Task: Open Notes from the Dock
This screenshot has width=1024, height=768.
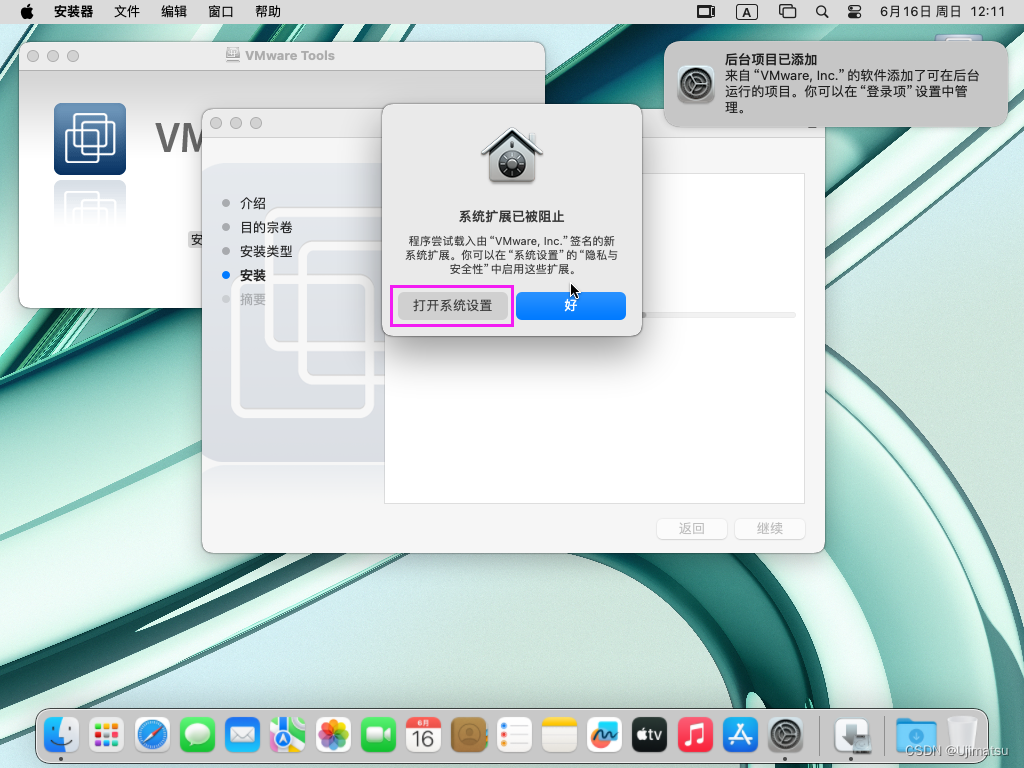Action: click(559, 735)
